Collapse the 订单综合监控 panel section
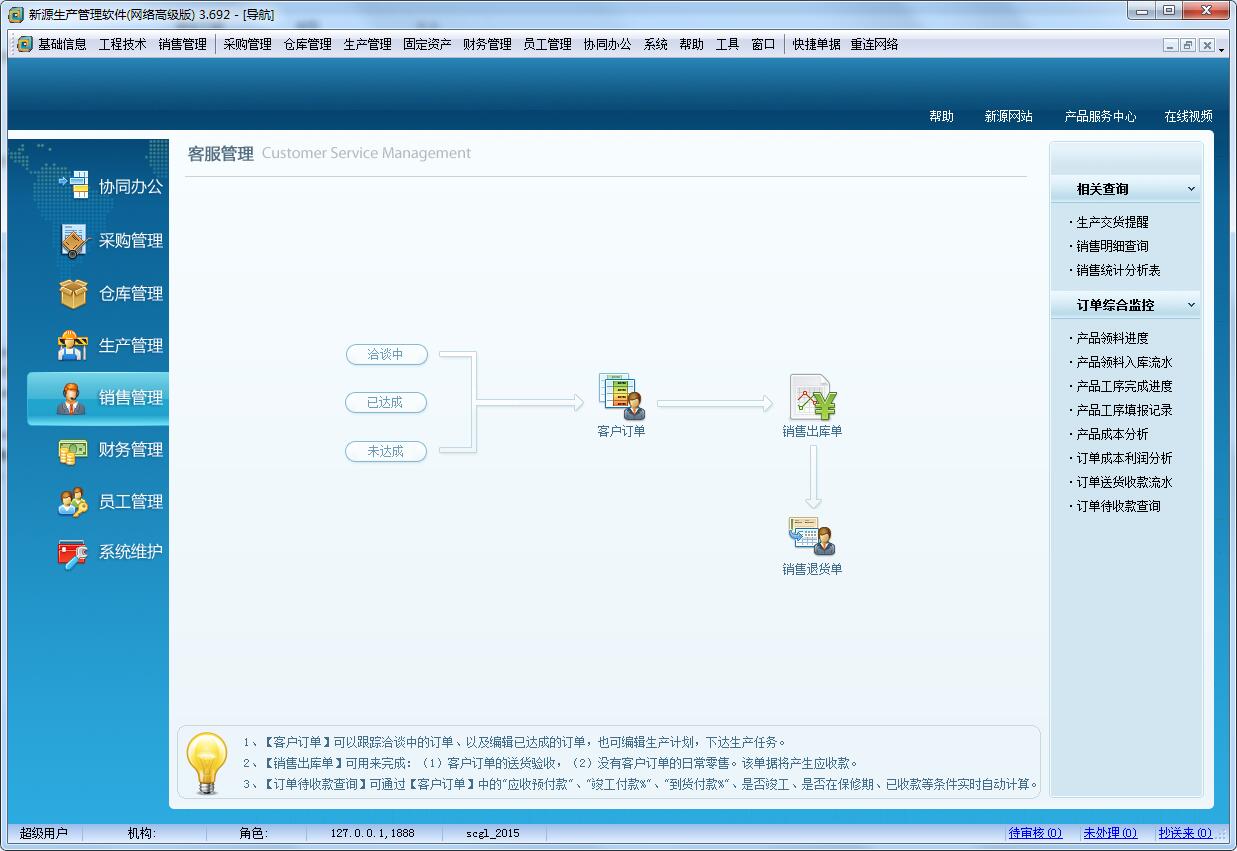Image resolution: width=1237 pixels, height=851 pixels. (1191, 305)
